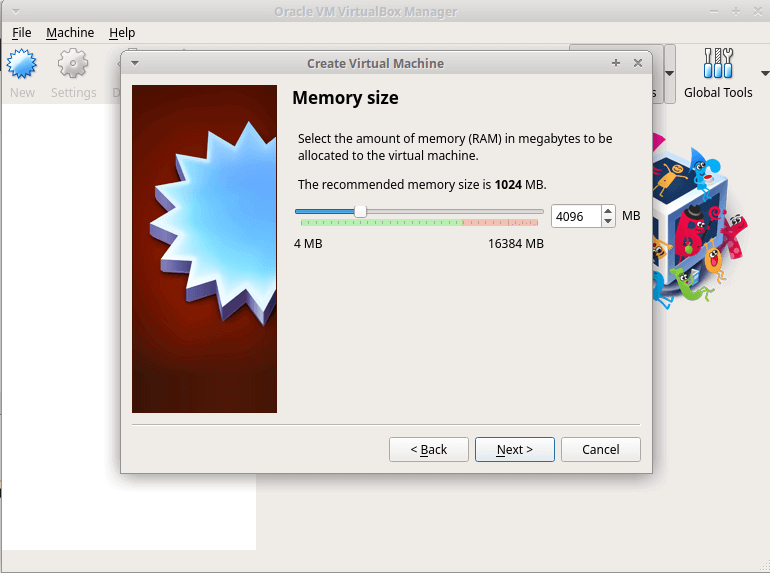Click the Memory size heading
Image resolution: width=770 pixels, height=573 pixels.
pos(345,98)
